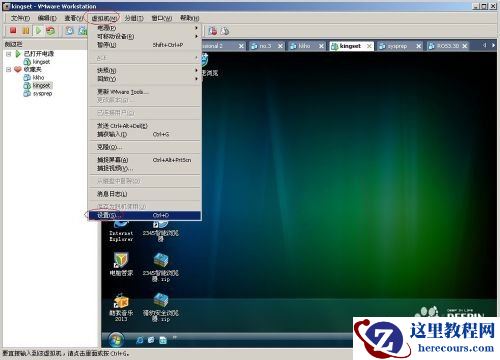Click the 电脑管家 desktop icon in guest

point(121,264)
